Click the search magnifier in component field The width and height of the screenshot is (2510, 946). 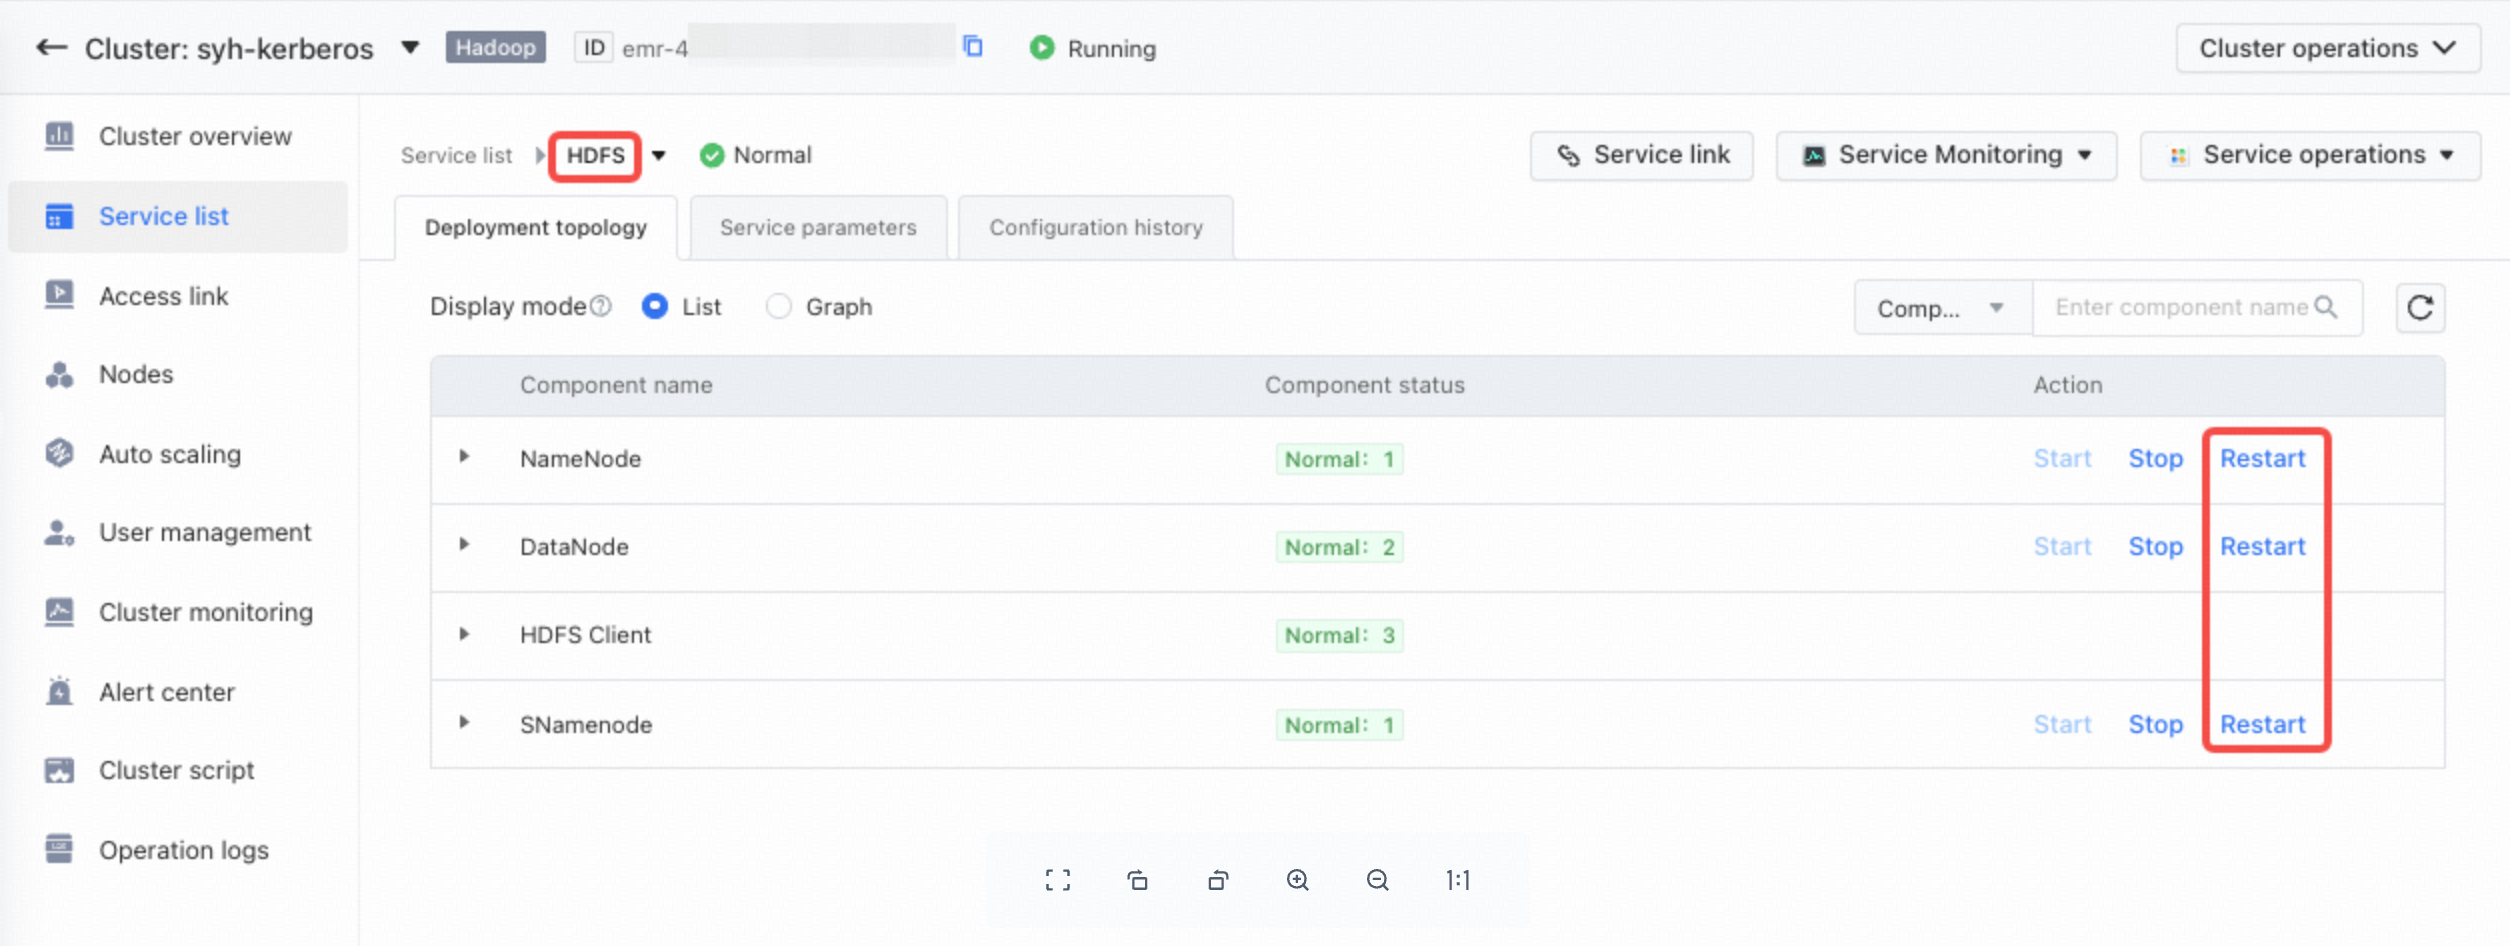pos(2326,307)
